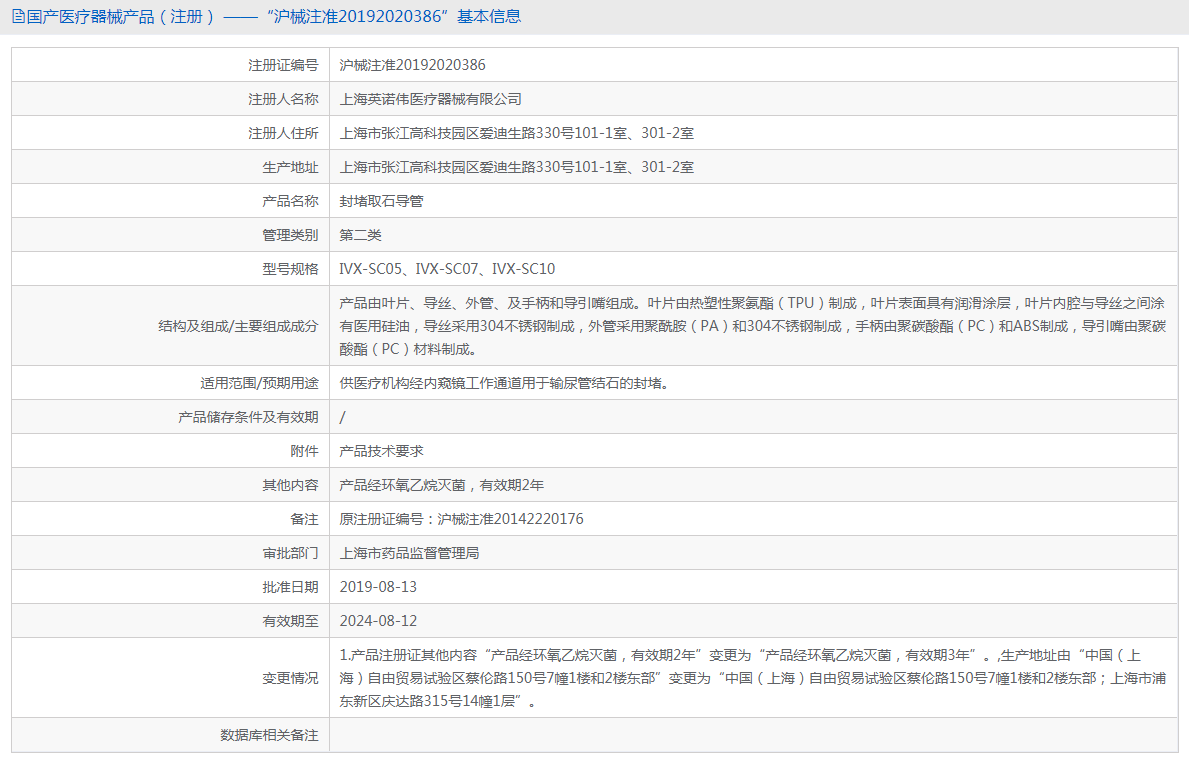1189x761 pixels.
Task: Click the 注册人住所 address value
Action: pos(516,133)
